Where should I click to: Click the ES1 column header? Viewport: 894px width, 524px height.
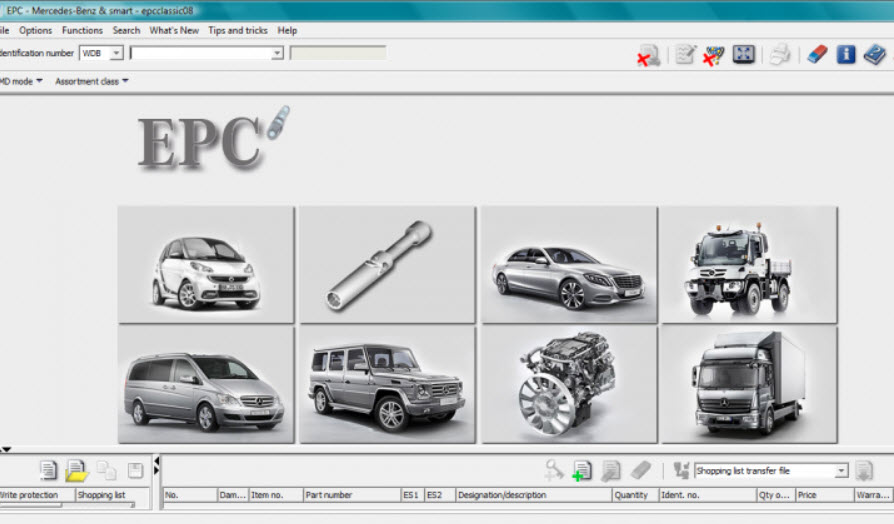[413, 495]
